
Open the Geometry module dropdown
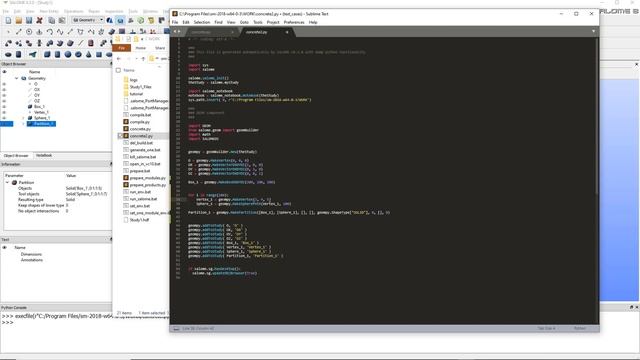(88, 20)
